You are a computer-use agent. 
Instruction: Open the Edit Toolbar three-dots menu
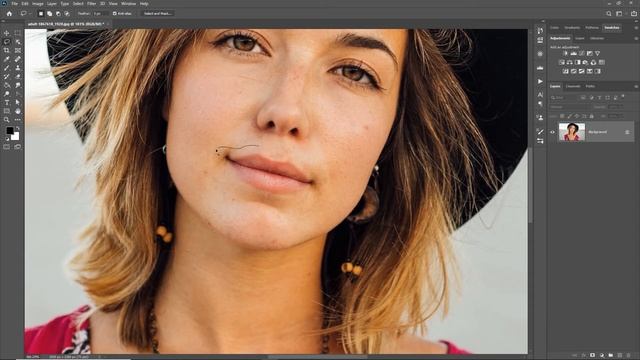pyautogui.click(x=18, y=120)
